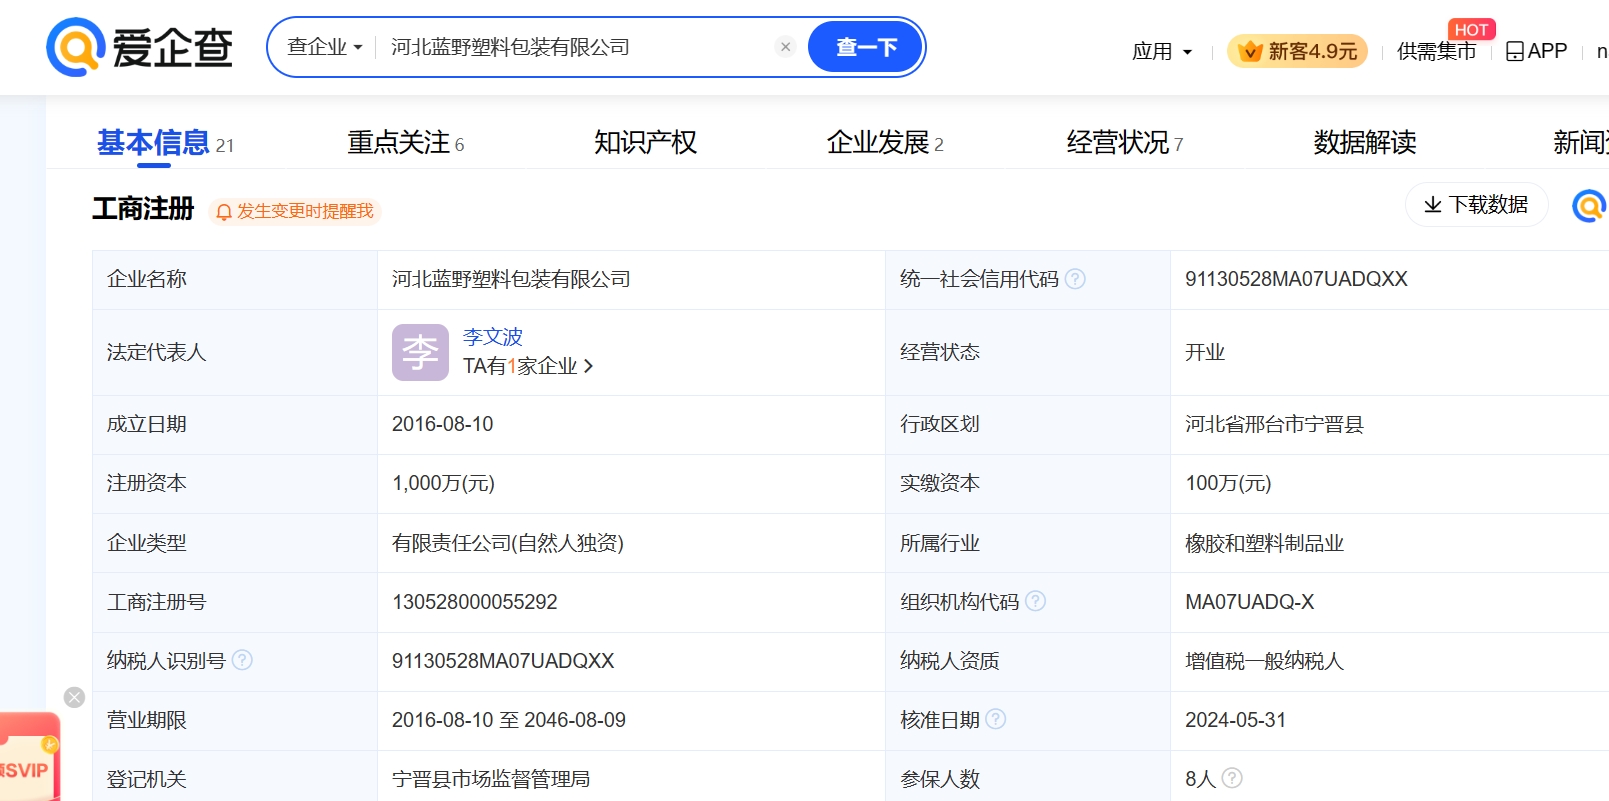Click the 下载数据 button

point(1476,205)
